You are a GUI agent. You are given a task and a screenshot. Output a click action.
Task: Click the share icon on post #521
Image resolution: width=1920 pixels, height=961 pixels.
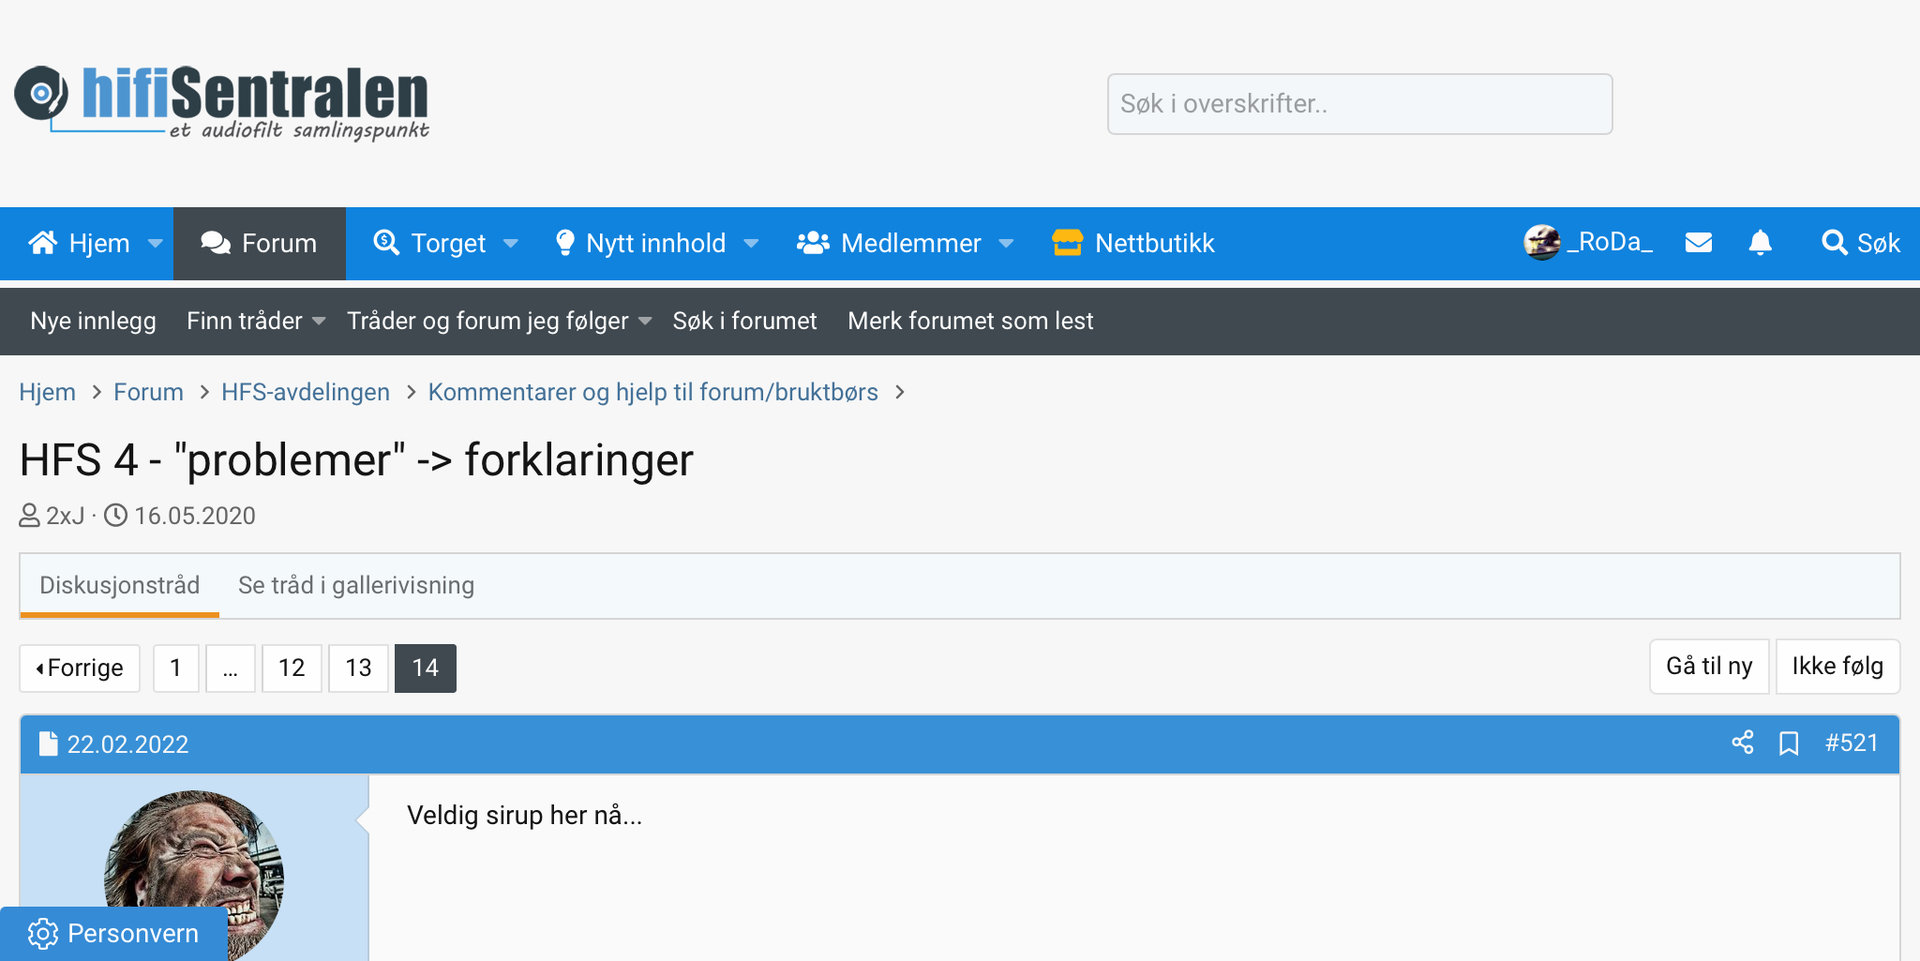[1742, 743]
